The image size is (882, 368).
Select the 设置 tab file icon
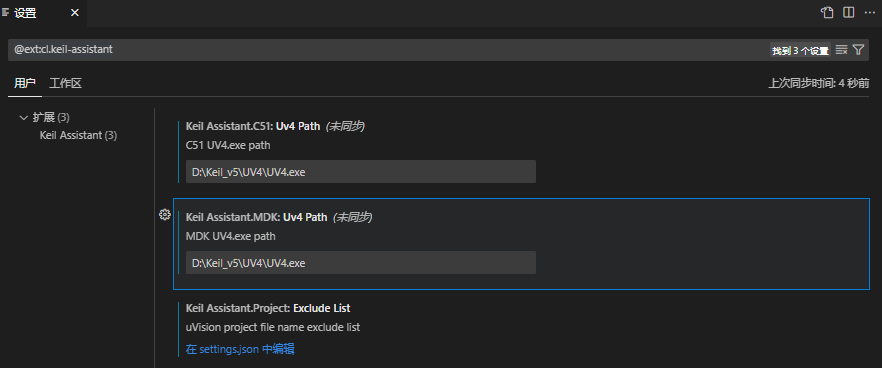(x=6, y=13)
